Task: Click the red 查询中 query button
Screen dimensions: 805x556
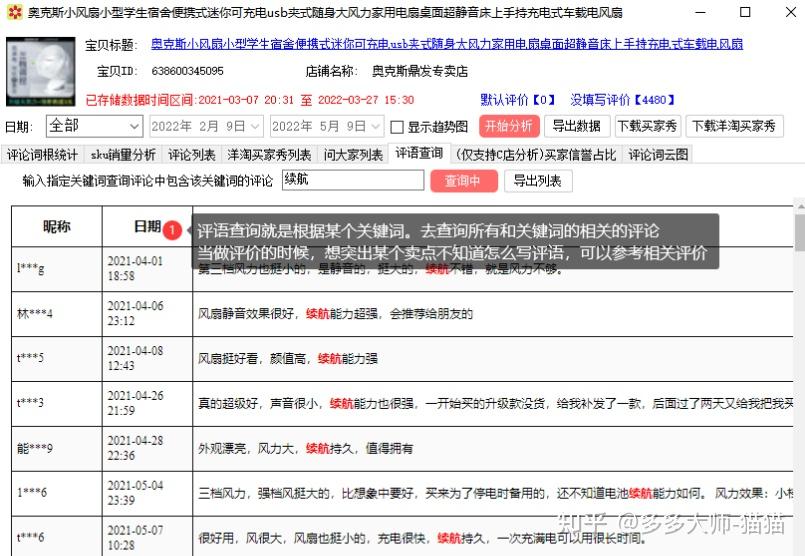Action: coord(463,181)
